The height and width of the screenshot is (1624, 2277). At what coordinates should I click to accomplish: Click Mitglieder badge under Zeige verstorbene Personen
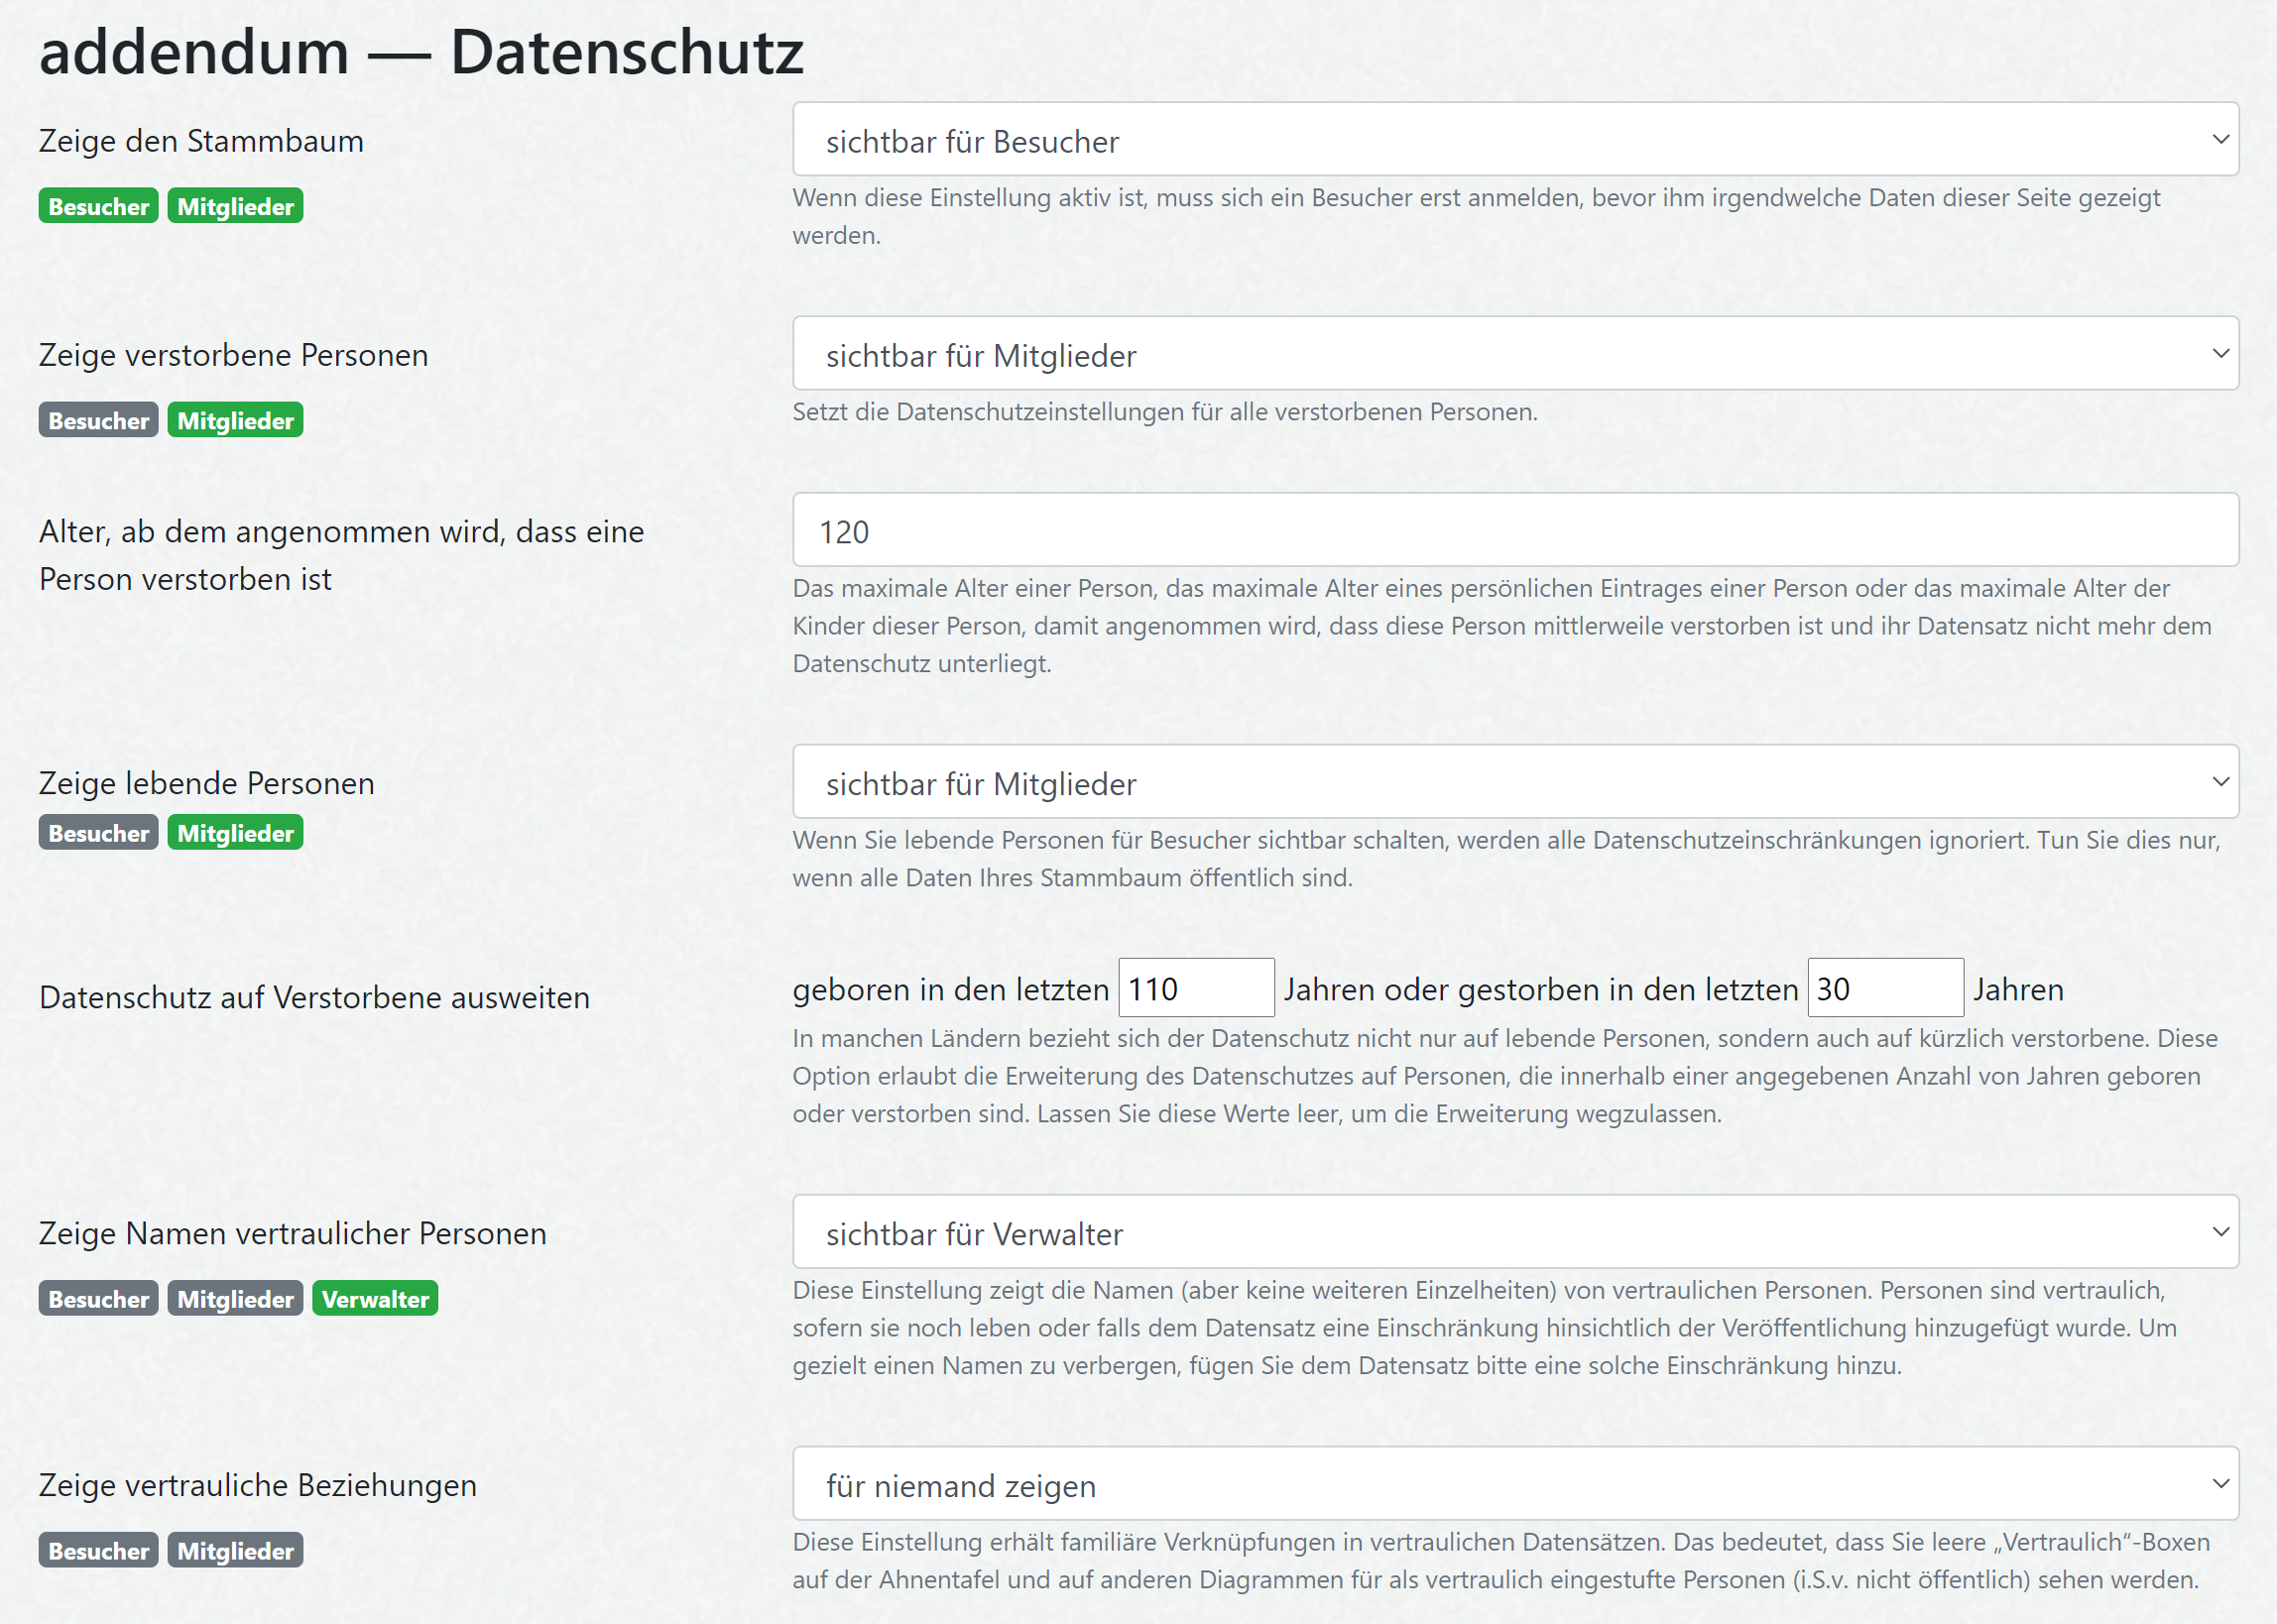(235, 420)
